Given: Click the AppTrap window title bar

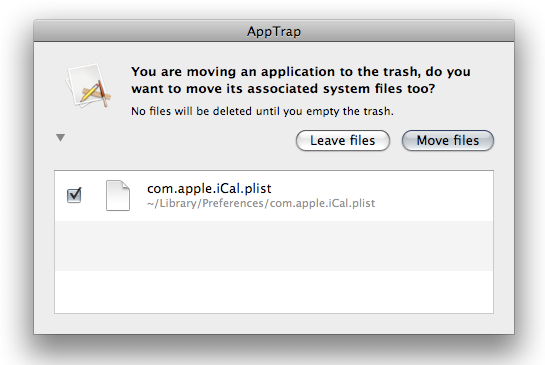Looking at the screenshot, I should [x=274, y=31].
